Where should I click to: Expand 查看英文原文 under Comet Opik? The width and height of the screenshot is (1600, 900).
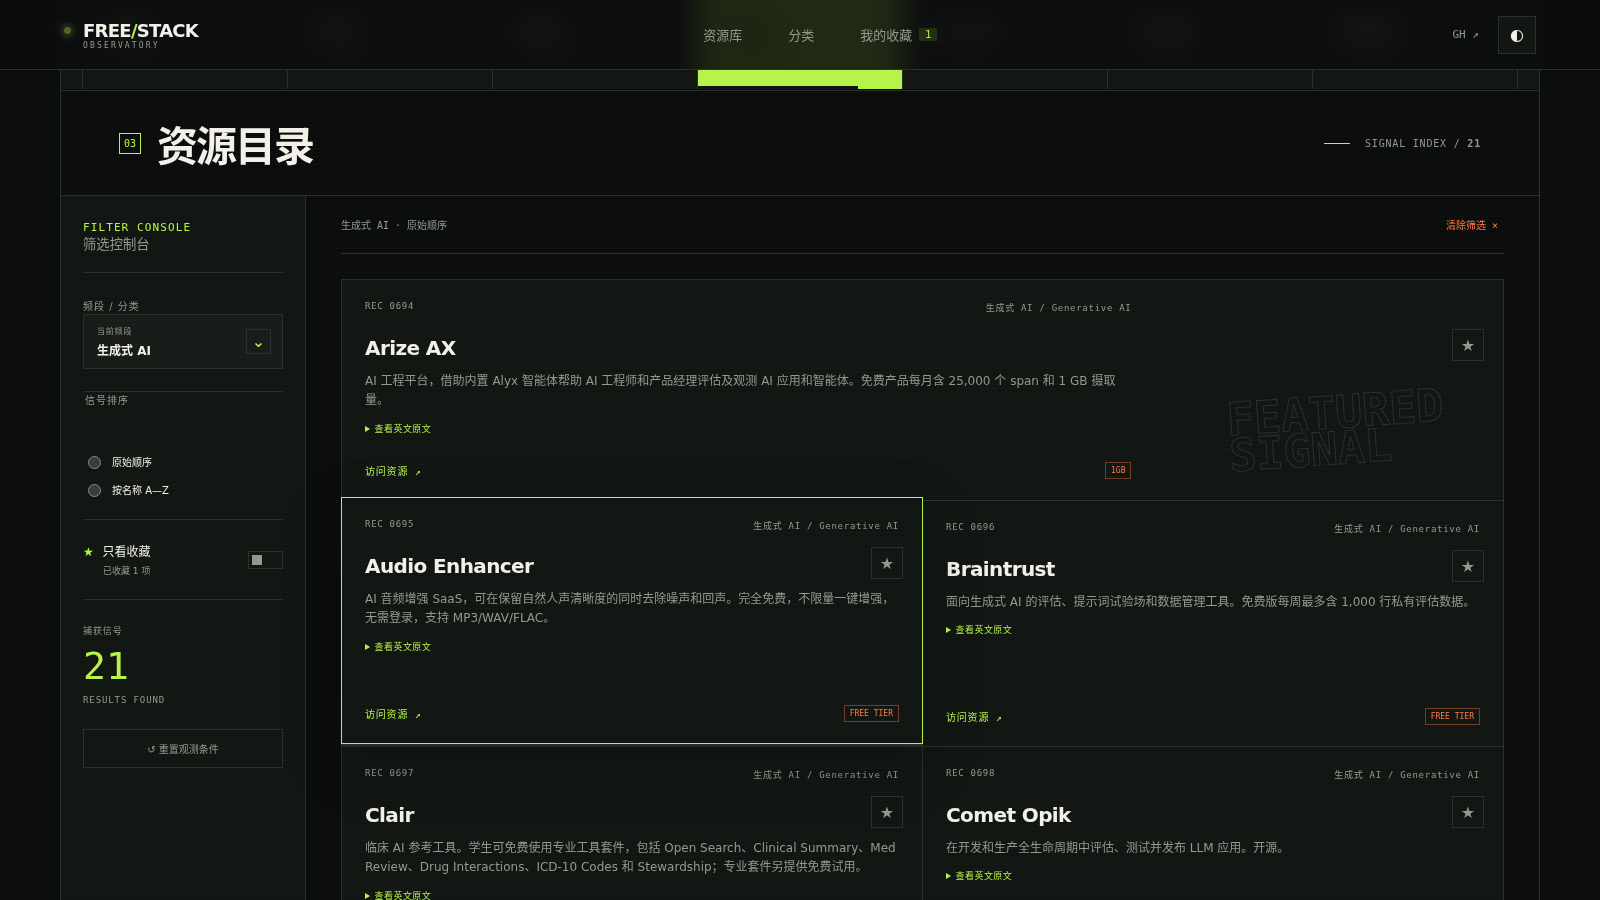coord(979,876)
